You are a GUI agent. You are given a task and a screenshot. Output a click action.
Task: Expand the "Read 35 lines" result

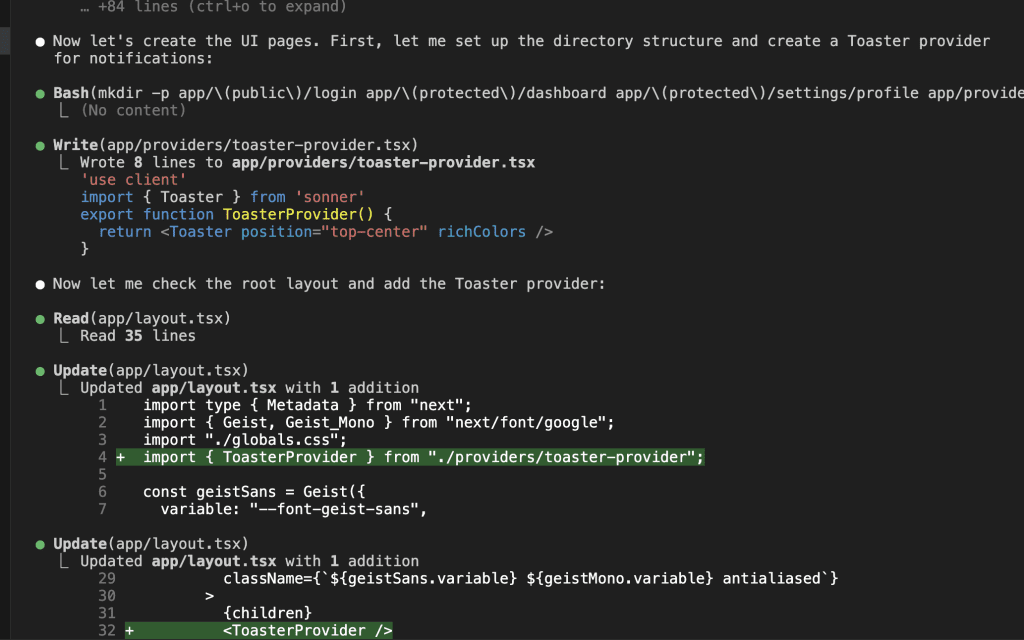click(x=137, y=336)
